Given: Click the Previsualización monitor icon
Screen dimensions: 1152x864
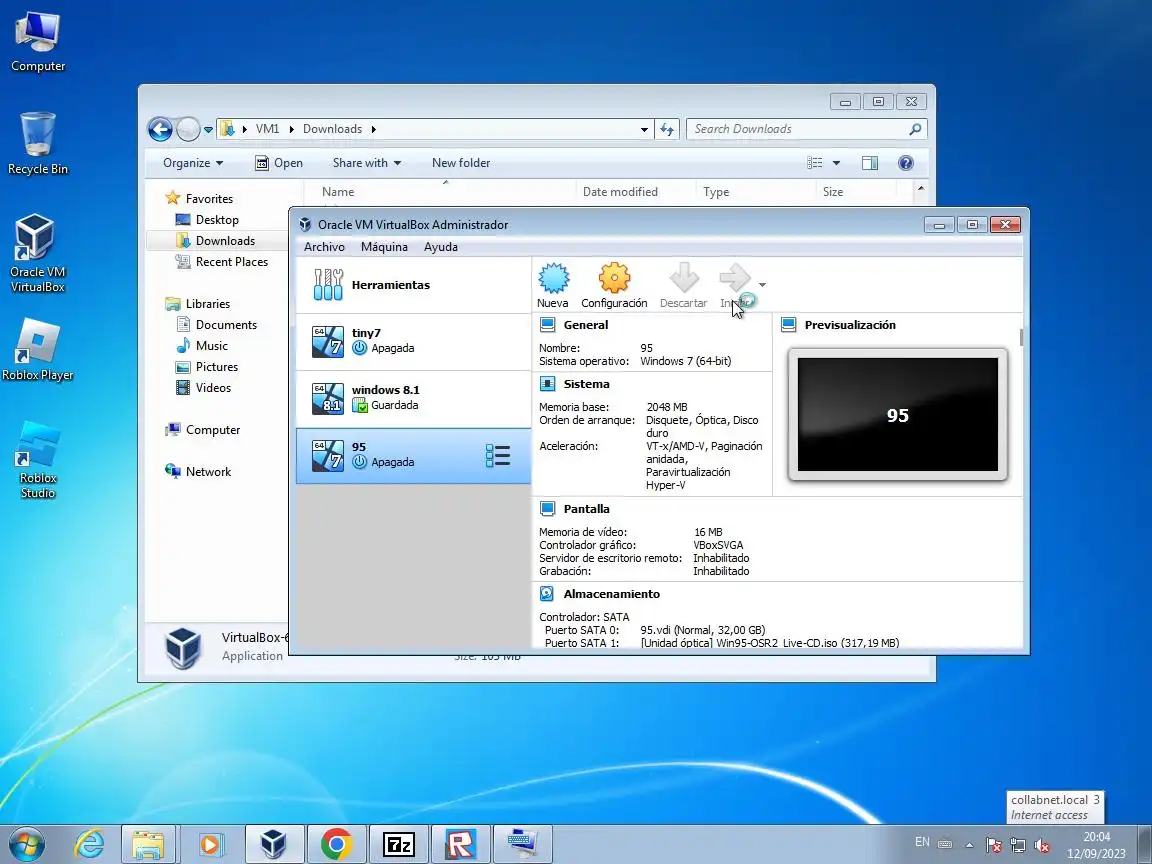Looking at the screenshot, I should (788, 325).
